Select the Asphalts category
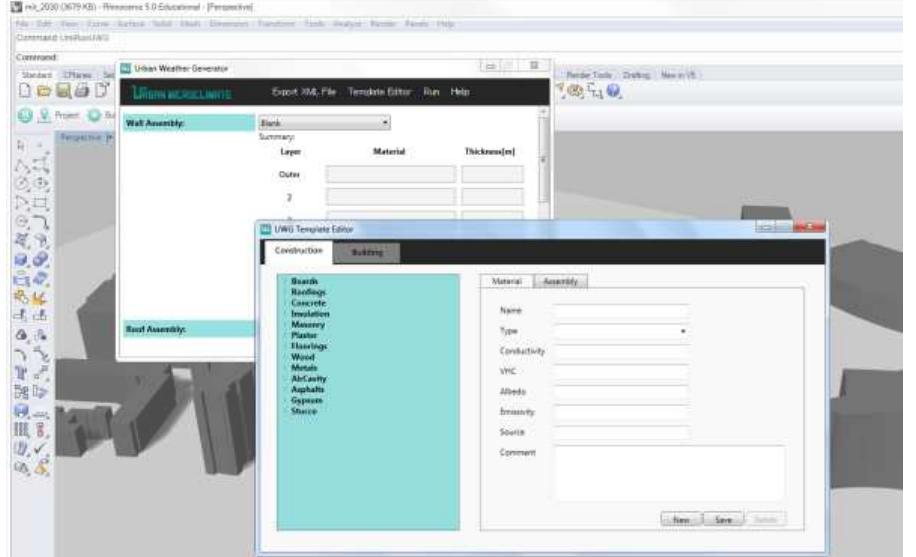Image resolution: width=916 pixels, height=557 pixels. coord(307,389)
